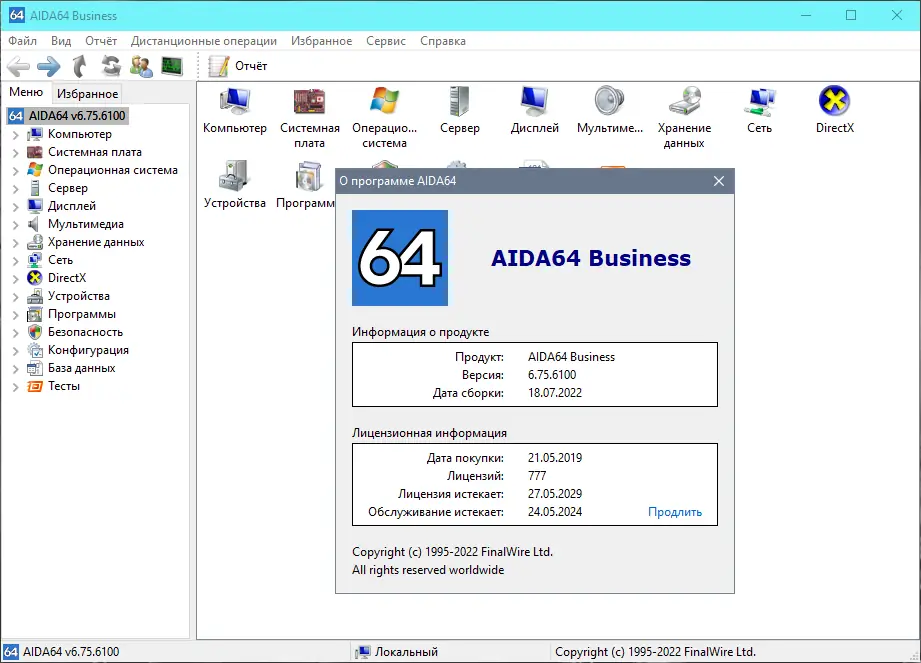The height and width of the screenshot is (663, 921).
Task: Open the Дисплей large icon
Action: tap(535, 110)
